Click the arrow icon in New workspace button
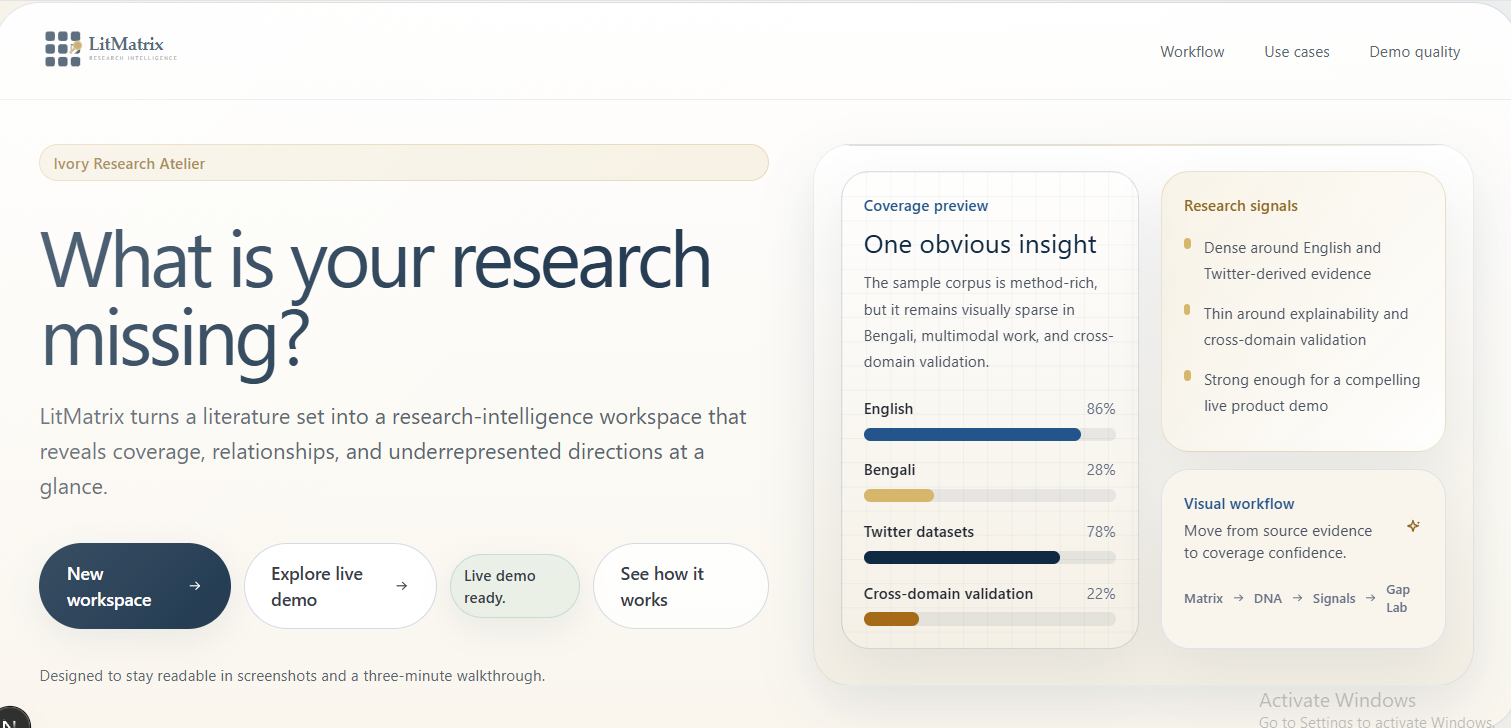1511x728 pixels. pyautogui.click(x=195, y=586)
